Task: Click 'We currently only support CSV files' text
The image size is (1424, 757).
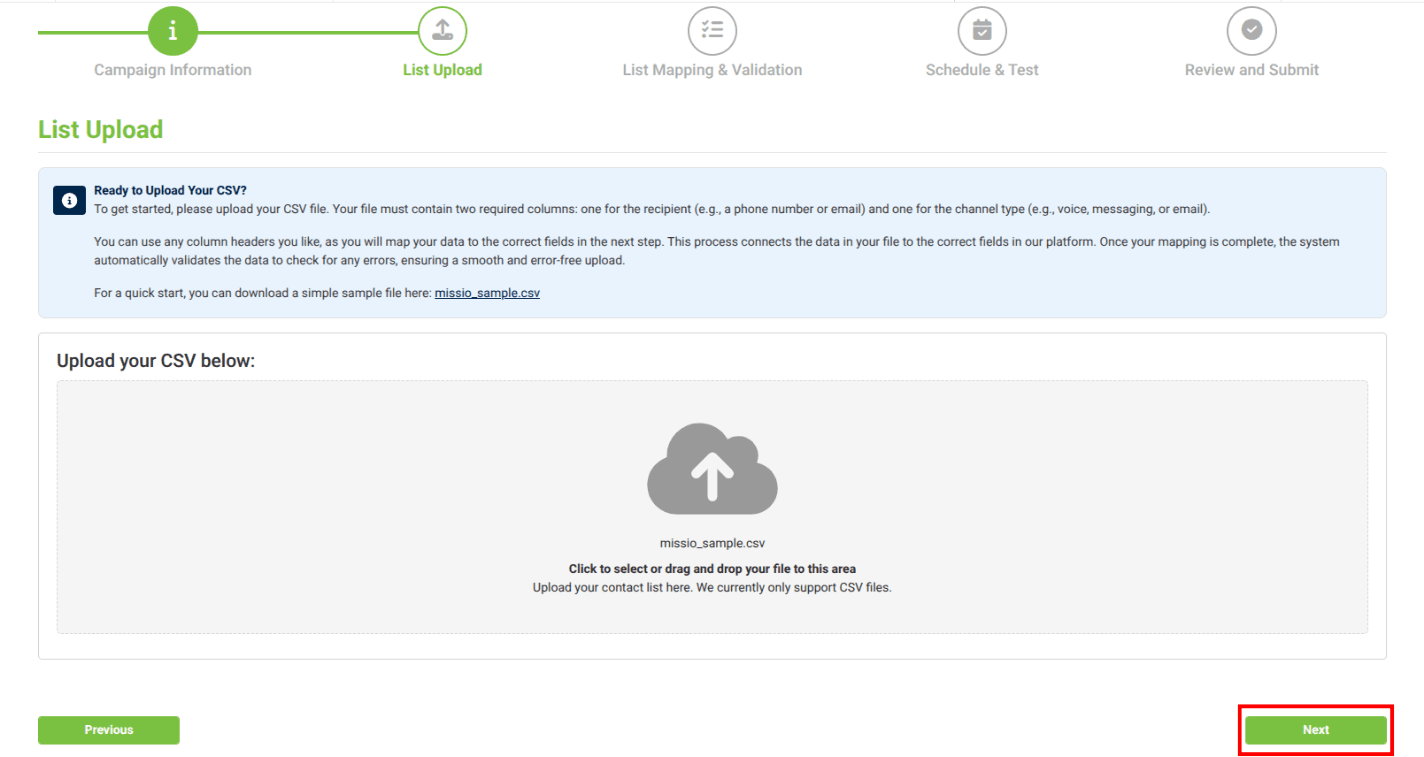Action: 794,588
